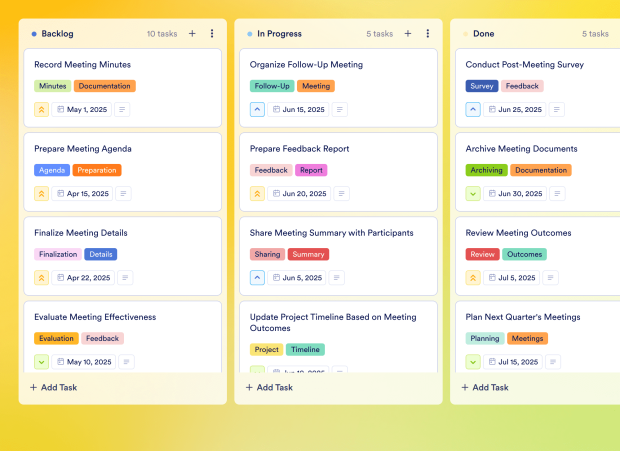Open the Backlog column three-dot menu

click(x=212, y=33)
